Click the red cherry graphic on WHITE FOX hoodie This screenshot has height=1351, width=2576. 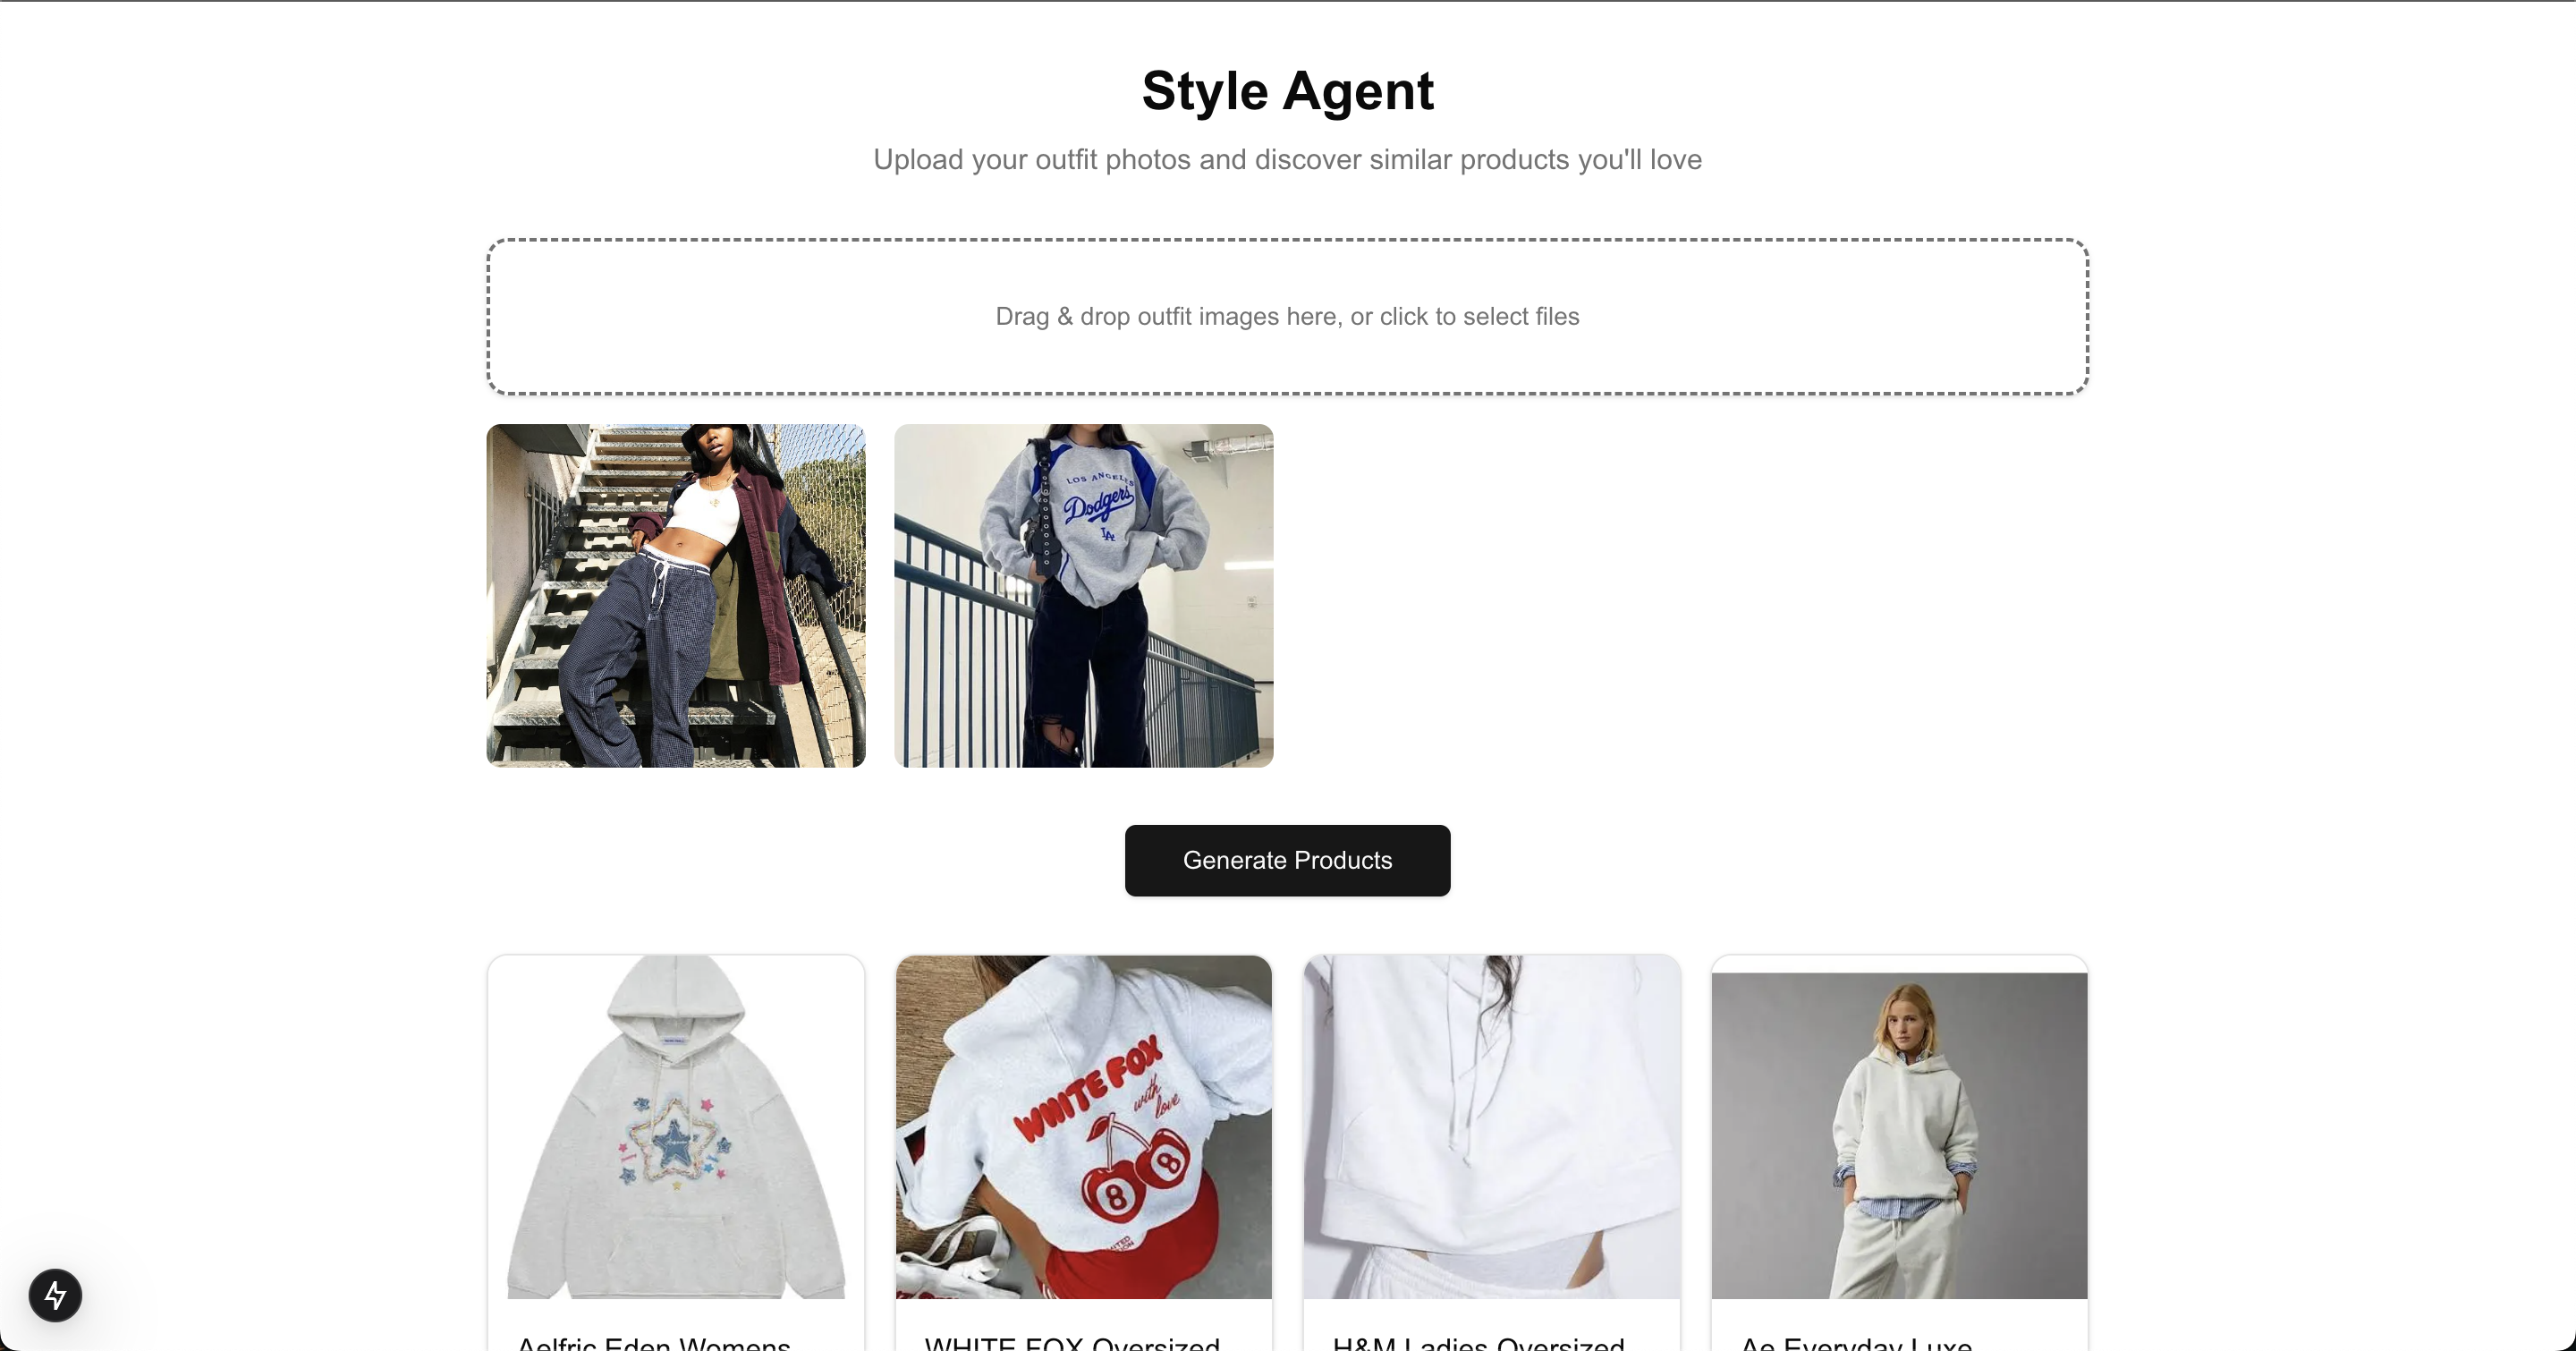[x=1135, y=1172]
